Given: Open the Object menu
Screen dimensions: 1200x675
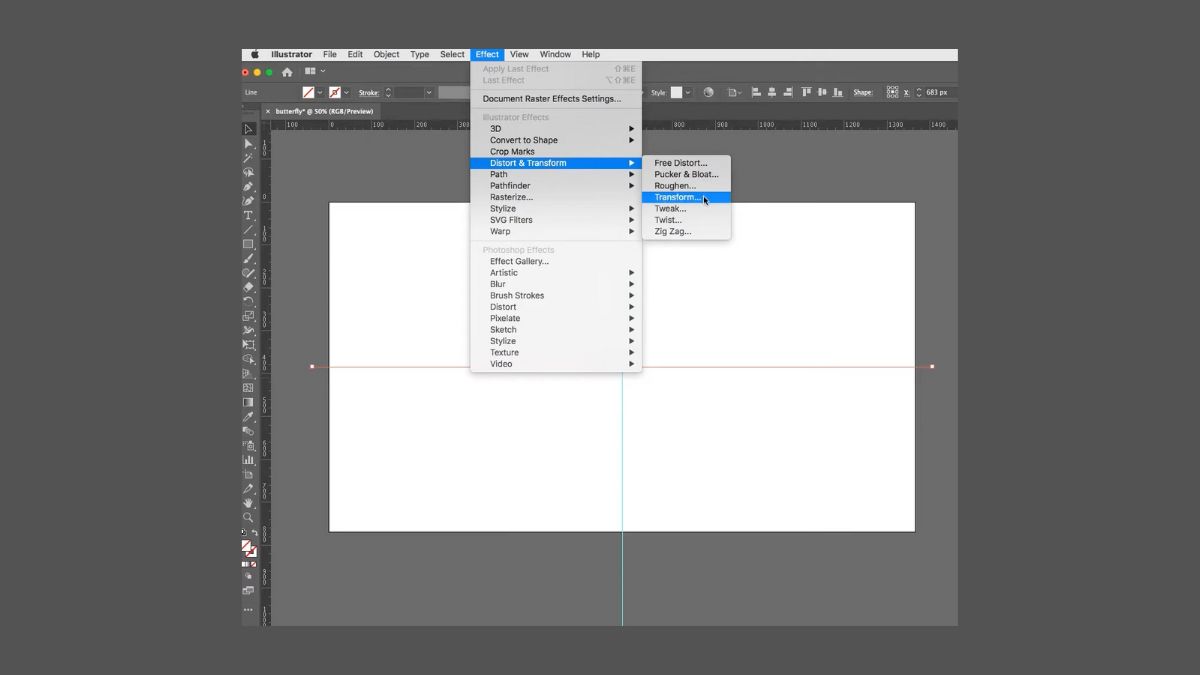Looking at the screenshot, I should (386, 55).
